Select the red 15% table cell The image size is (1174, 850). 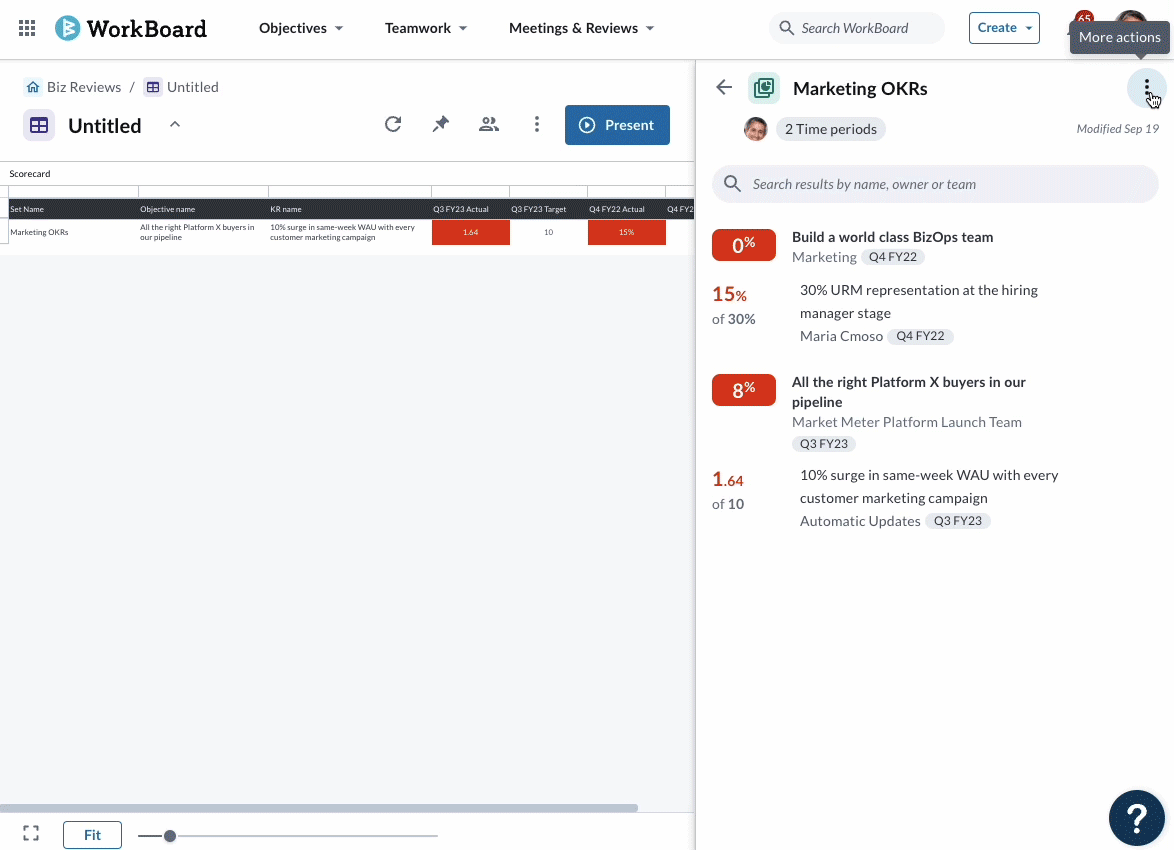(x=627, y=232)
